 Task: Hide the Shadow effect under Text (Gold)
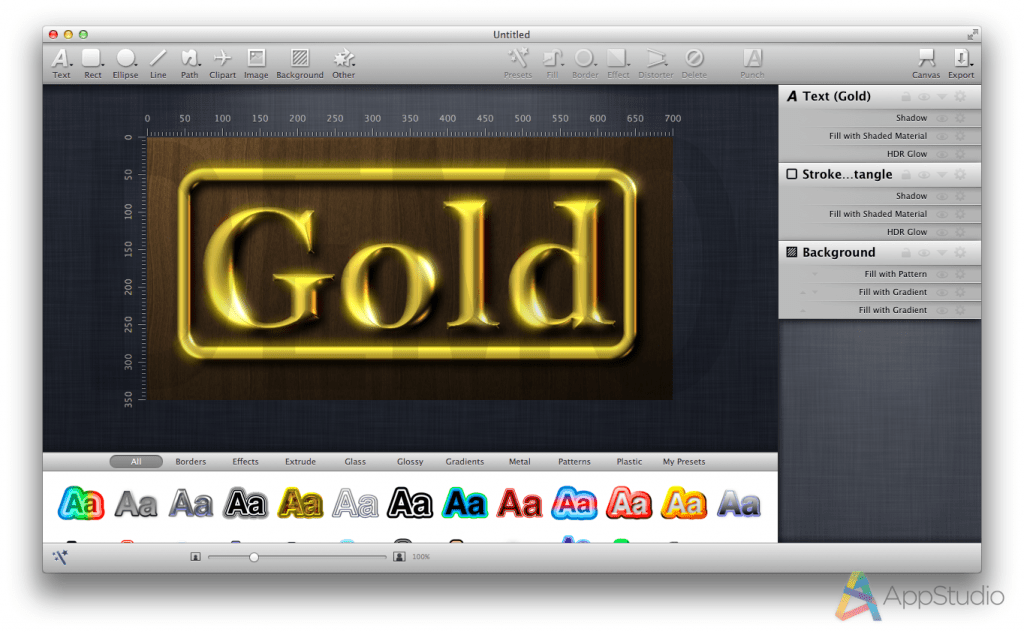(942, 118)
